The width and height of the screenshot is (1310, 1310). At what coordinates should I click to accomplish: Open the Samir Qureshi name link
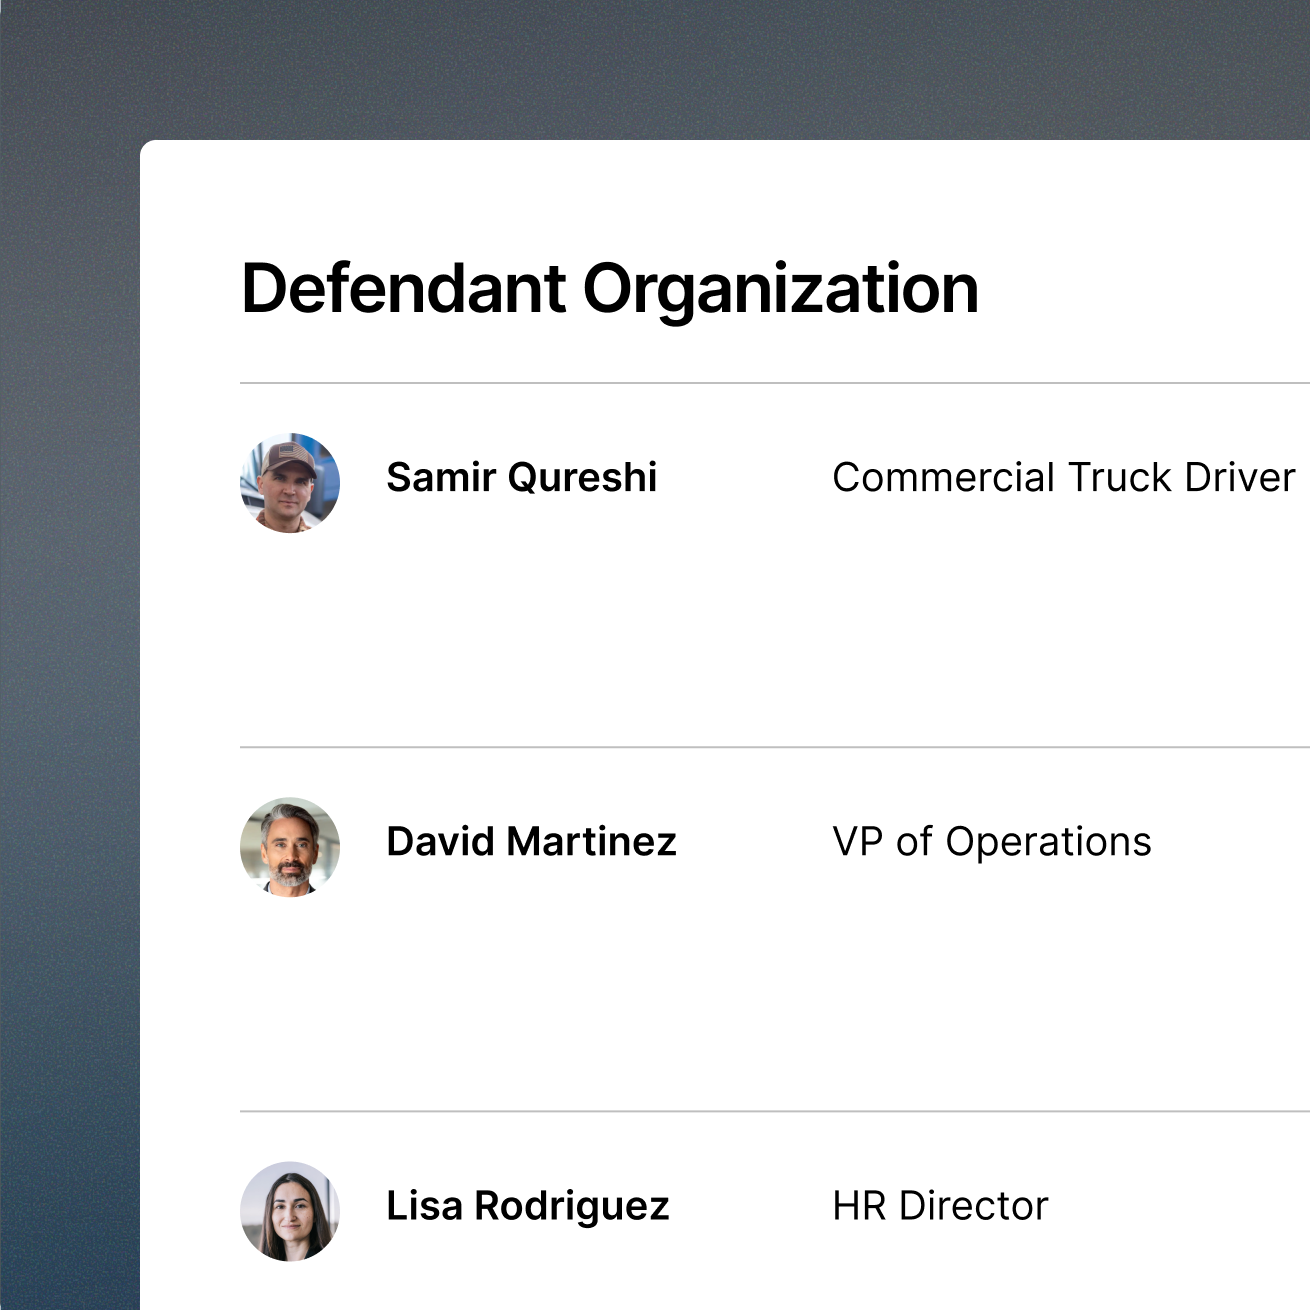click(521, 478)
